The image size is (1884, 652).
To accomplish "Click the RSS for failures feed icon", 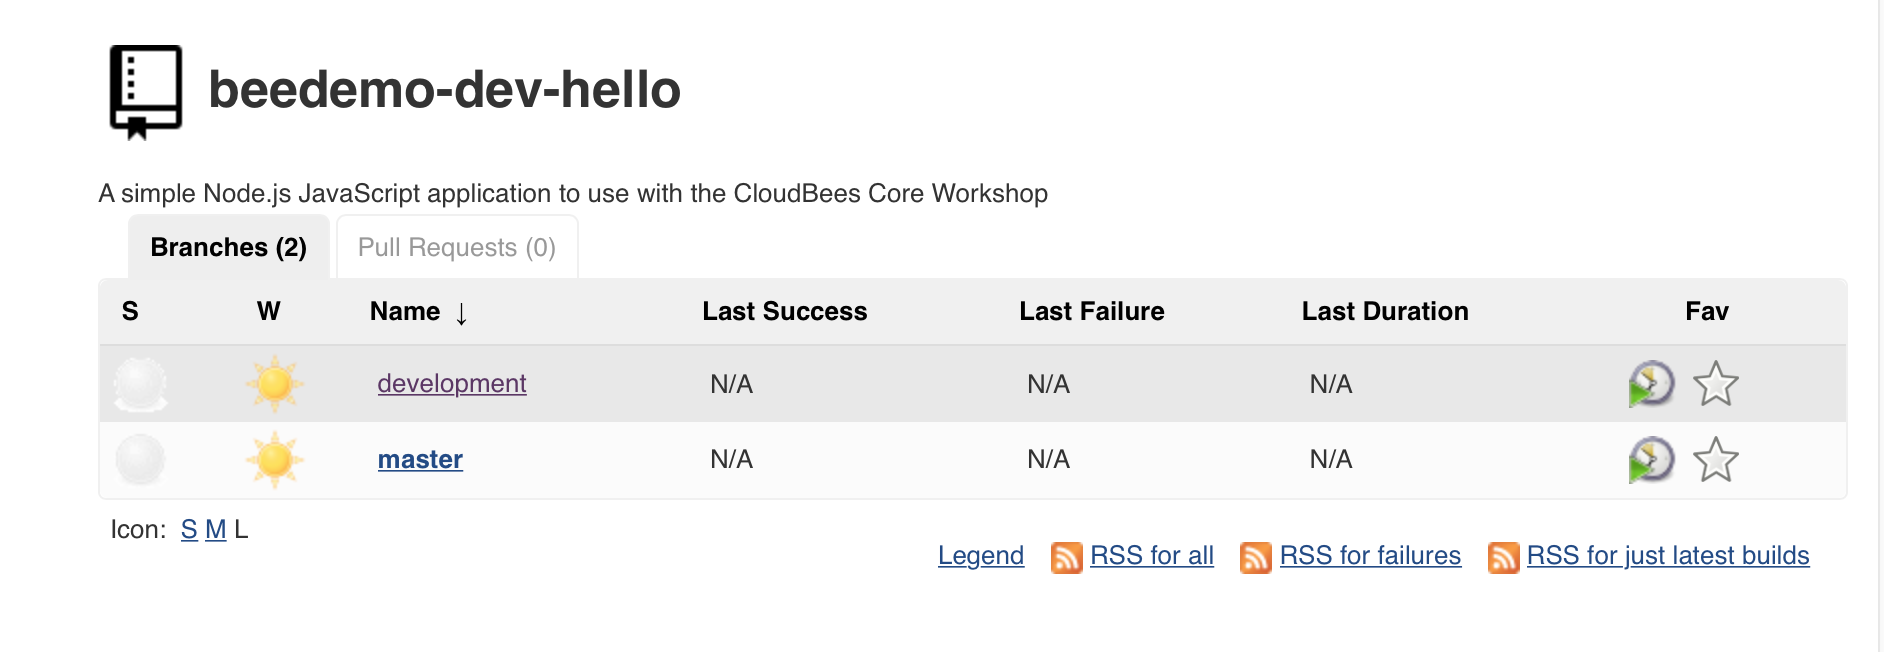I will [x=1256, y=557].
